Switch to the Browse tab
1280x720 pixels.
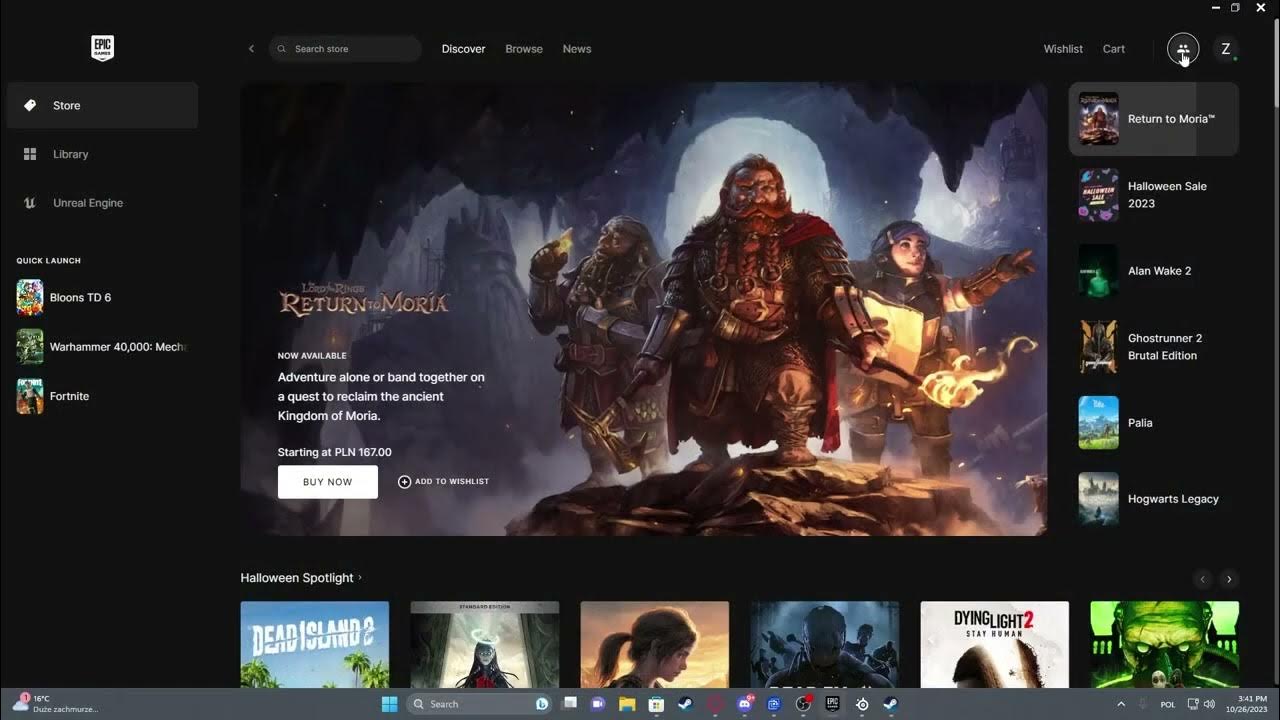524,49
